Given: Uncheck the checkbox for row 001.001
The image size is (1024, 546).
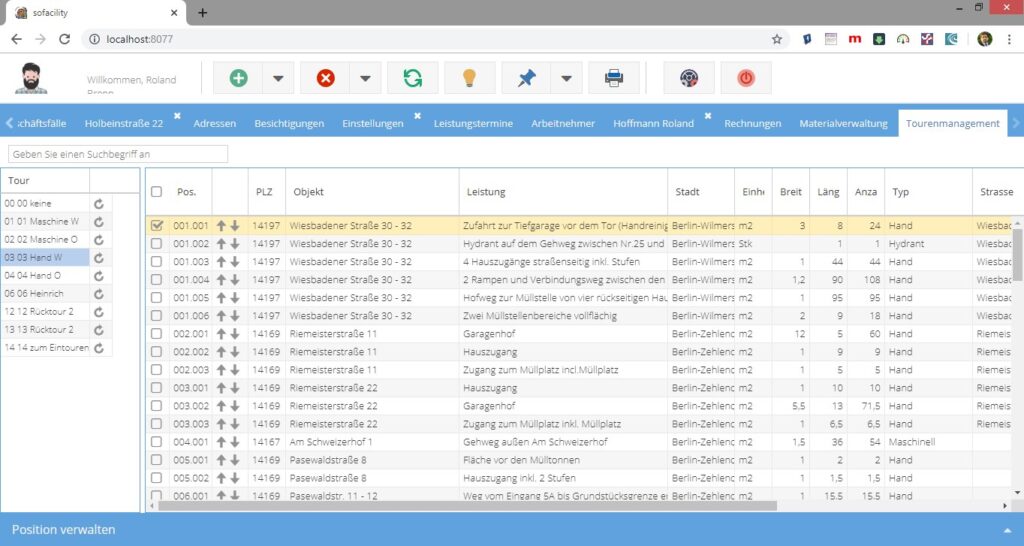Looking at the screenshot, I should pyautogui.click(x=156, y=225).
